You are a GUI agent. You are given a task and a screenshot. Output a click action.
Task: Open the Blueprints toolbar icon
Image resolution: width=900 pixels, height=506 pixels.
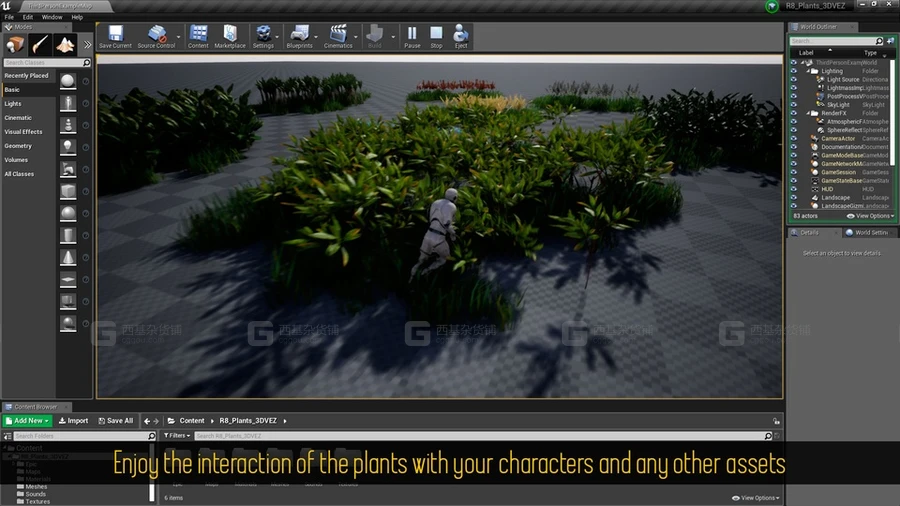[299, 36]
